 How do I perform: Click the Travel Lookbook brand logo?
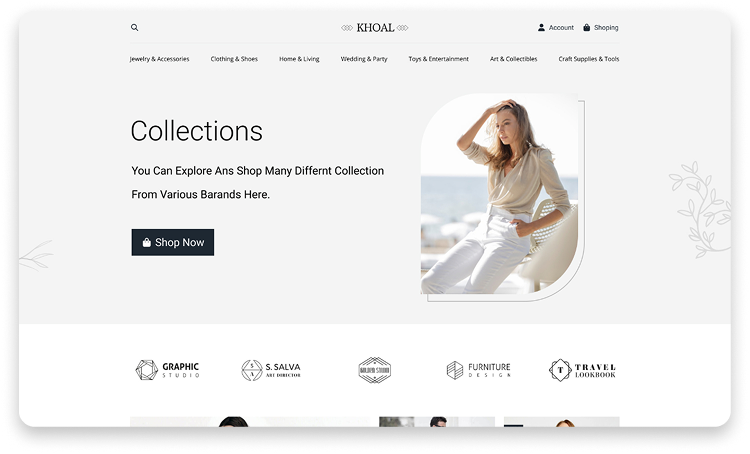pyautogui.click(x=582, y=370)
